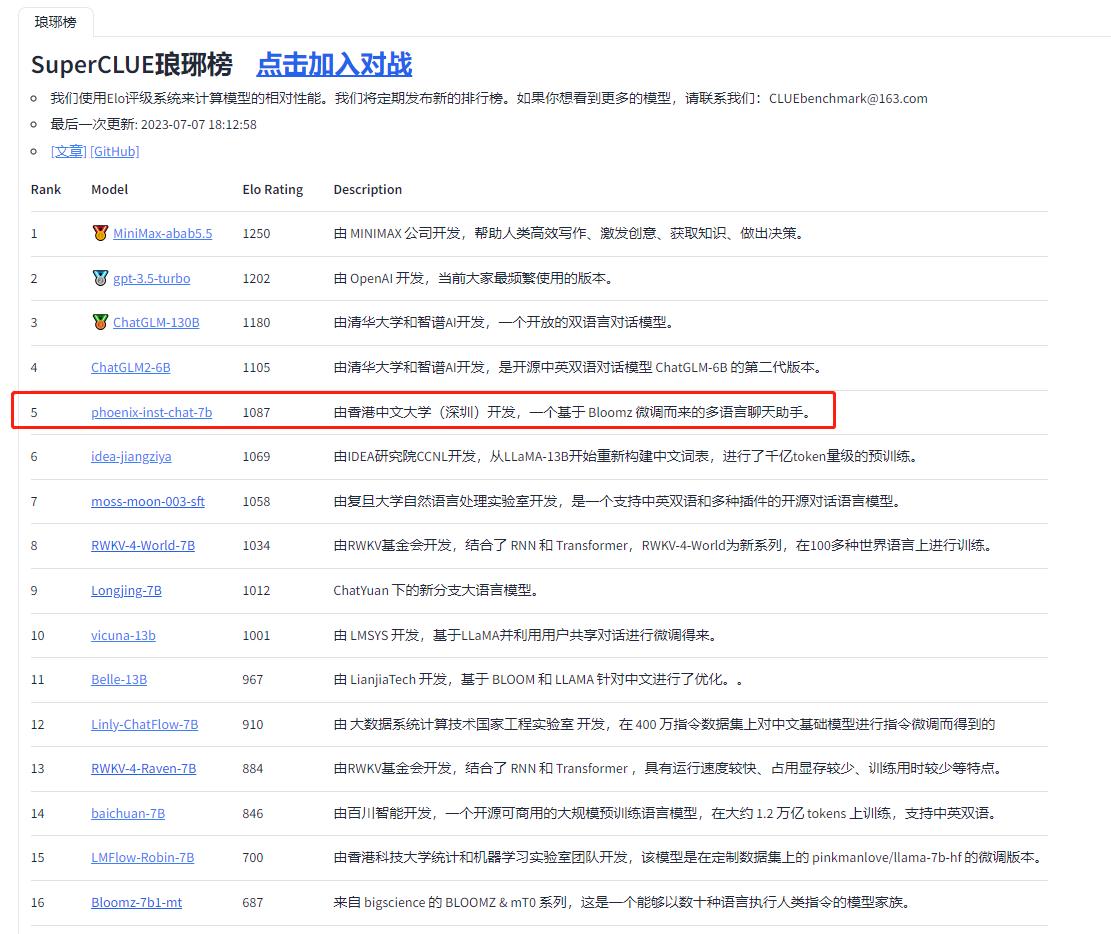The height and width of the screenshot is (934, 1111).
Task: Click the bronze medal icon beside ChatGLM-130B
Action: click(101, 322)
